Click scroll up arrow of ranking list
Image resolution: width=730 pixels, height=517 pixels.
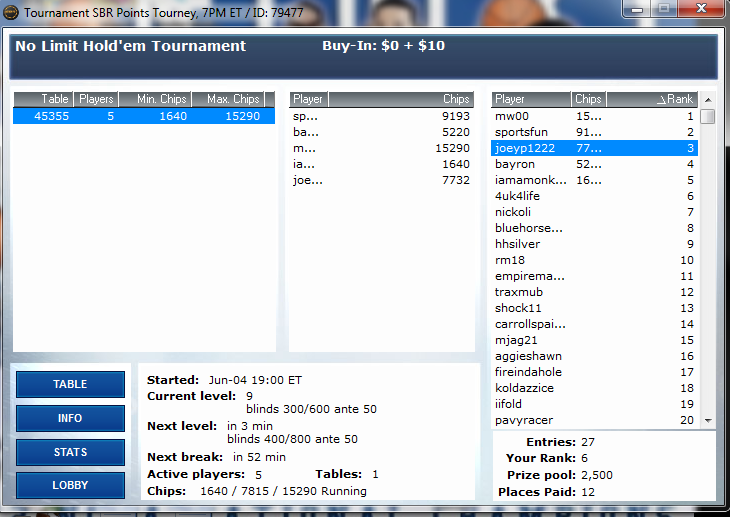coord(708,100)
